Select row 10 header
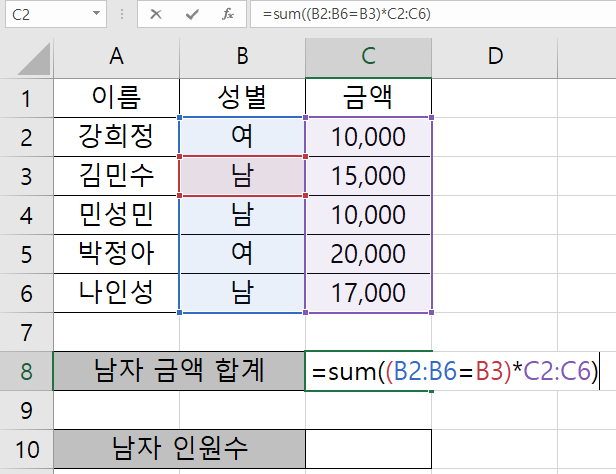 click(x=26, y=449)
